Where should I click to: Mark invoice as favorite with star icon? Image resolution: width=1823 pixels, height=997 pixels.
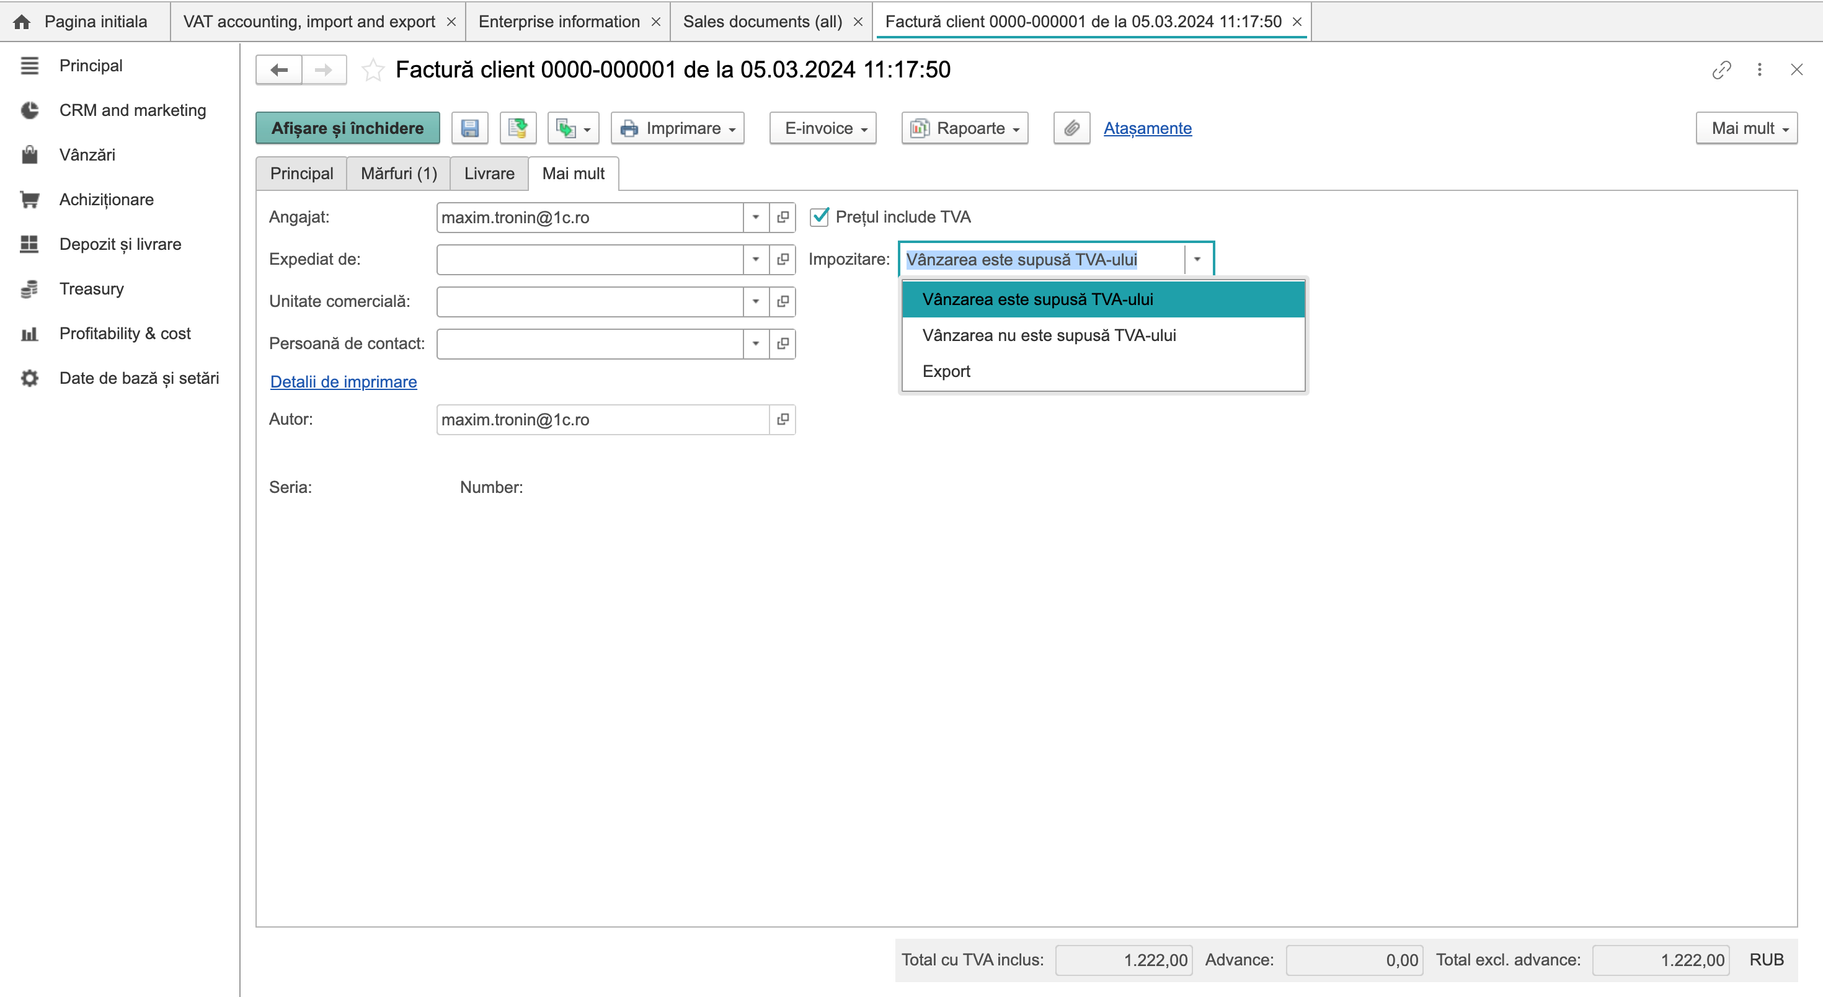tap(373, 70)
